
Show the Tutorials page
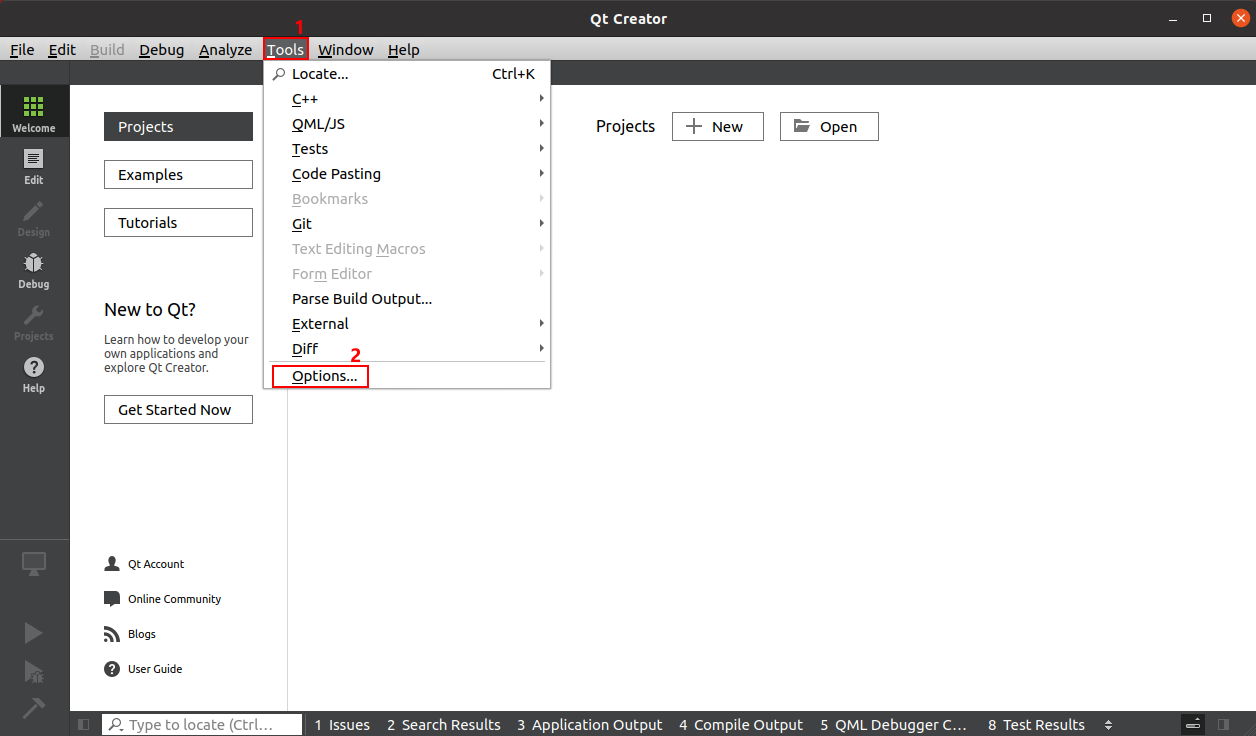178,223
